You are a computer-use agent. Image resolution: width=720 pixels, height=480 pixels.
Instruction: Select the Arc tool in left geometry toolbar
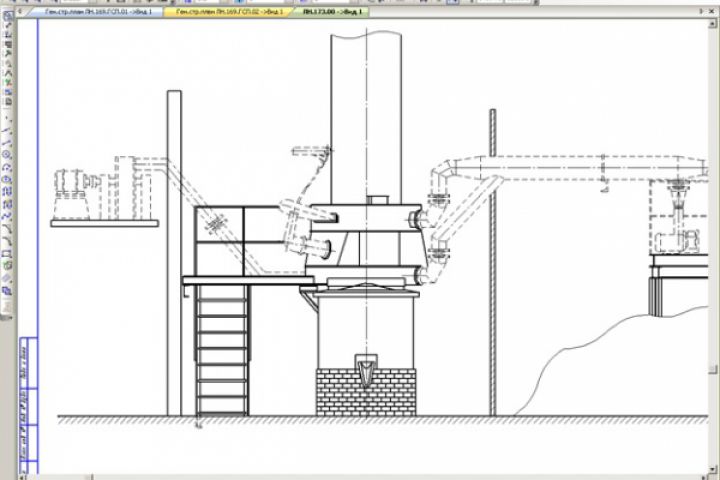pyautogui.click(x=7, y=168)
